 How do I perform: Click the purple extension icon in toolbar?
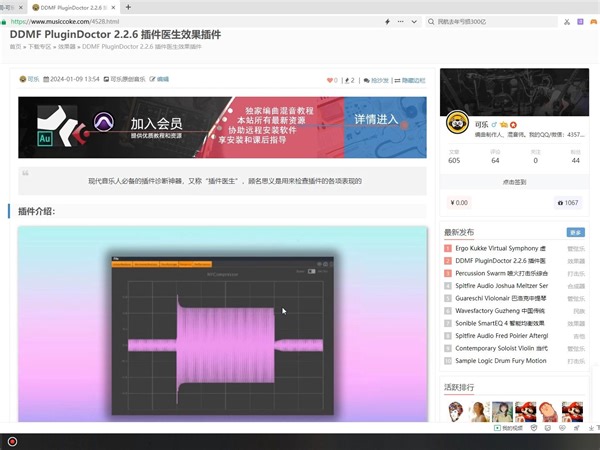coord(580,22)
